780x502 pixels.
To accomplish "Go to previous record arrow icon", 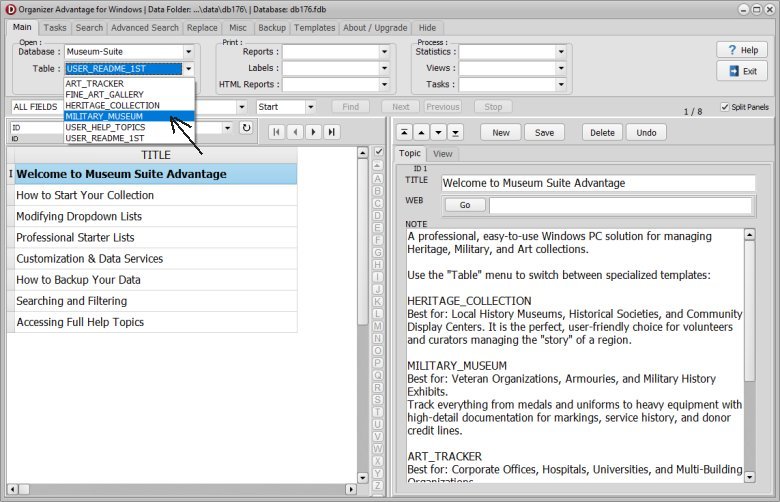I will [295, 132].
